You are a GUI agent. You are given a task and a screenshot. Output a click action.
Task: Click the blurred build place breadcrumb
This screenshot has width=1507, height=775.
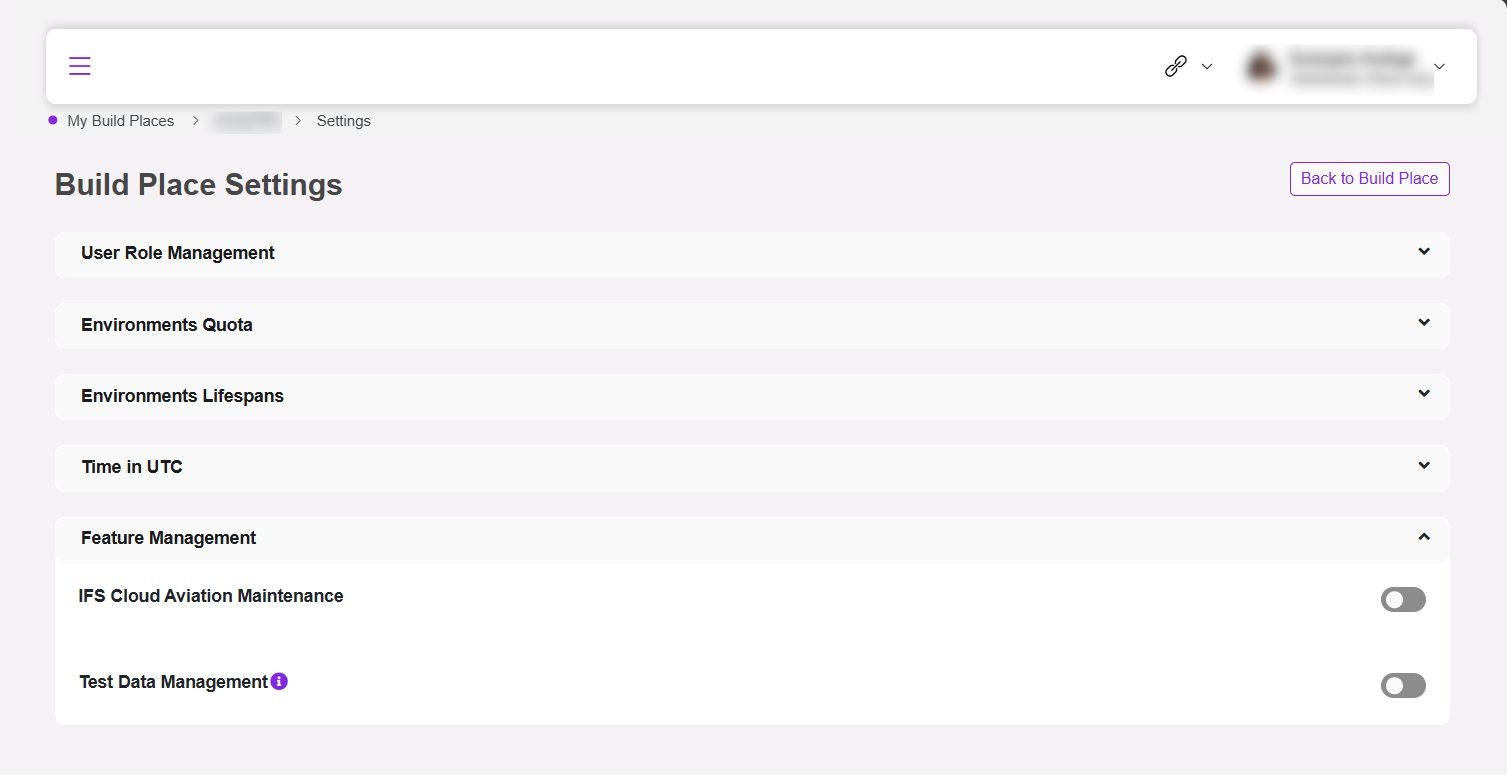pyautogui.click(x=246, y=121)
